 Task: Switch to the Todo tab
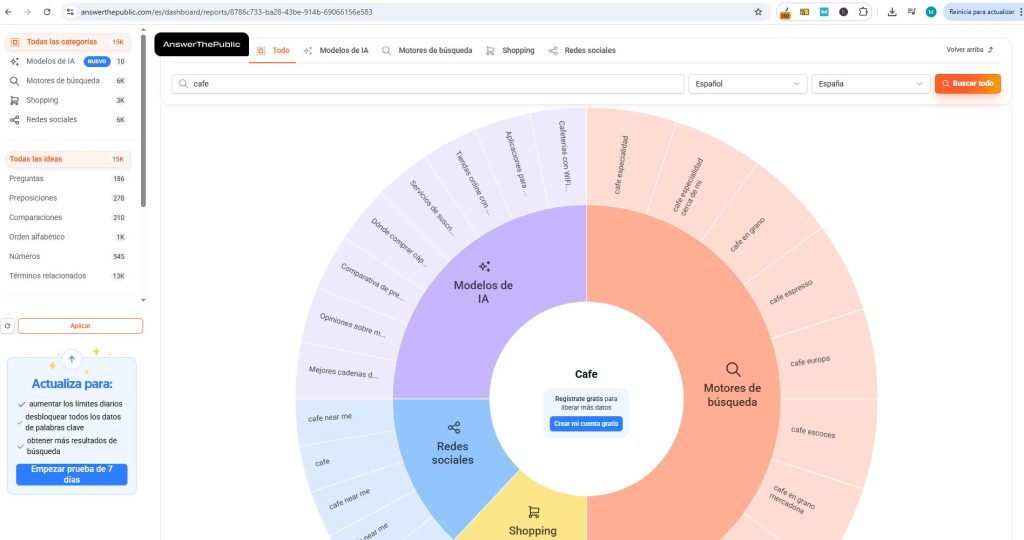(x=273, y=50)
